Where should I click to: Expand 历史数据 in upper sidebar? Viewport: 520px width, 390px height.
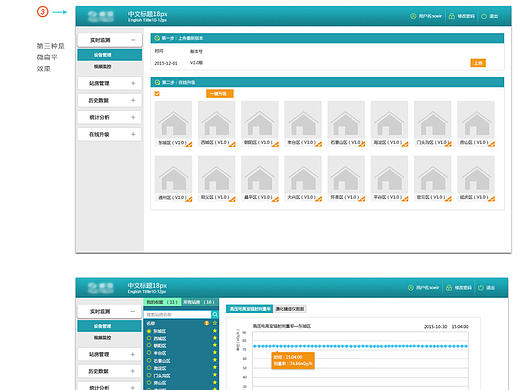point(133,100)
